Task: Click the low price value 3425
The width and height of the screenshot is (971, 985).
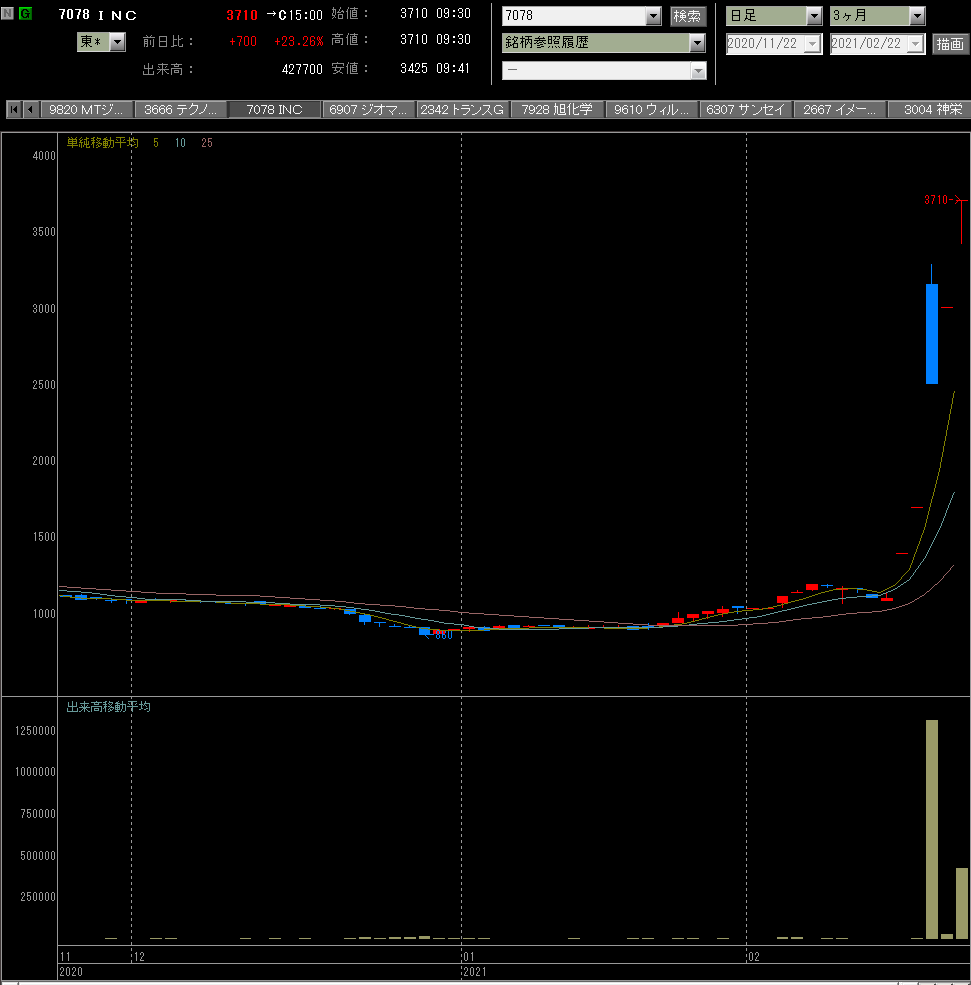Action: [414, 68]
